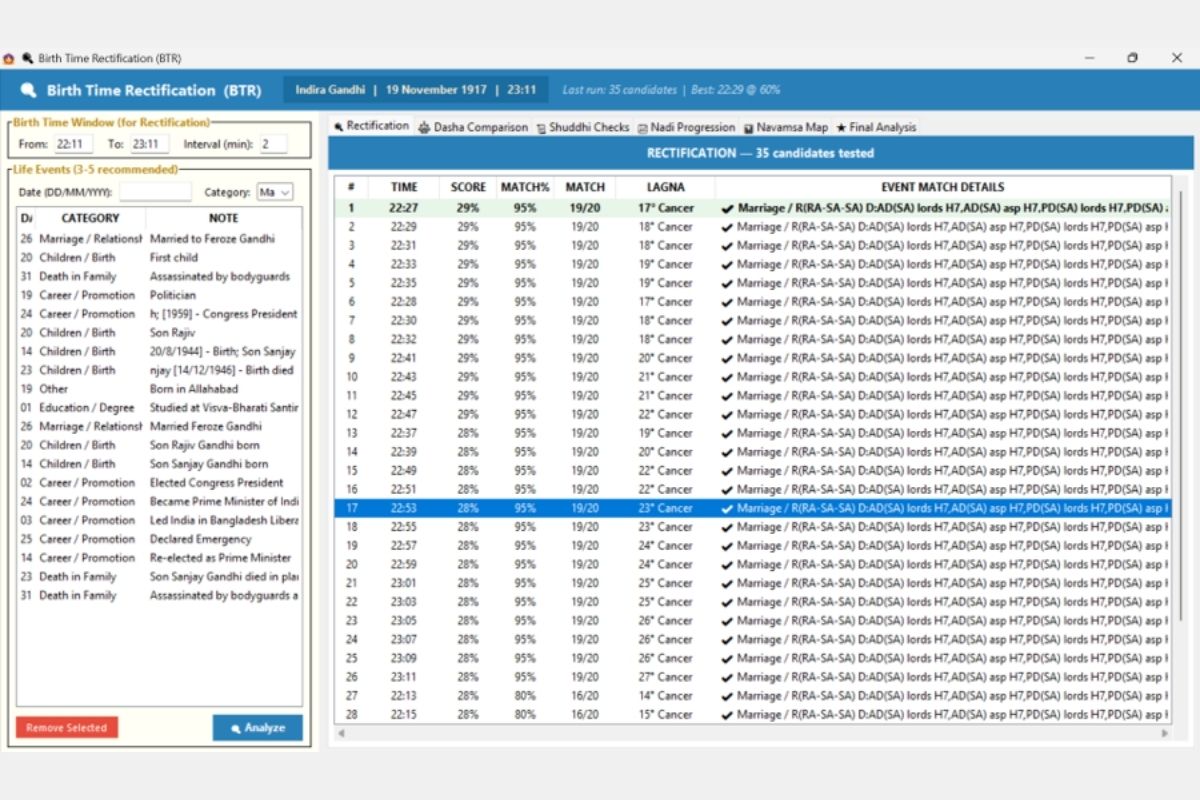
Task: Click the checkmark in the 22:27 candidate row
Action: click(x=727, y=209)
